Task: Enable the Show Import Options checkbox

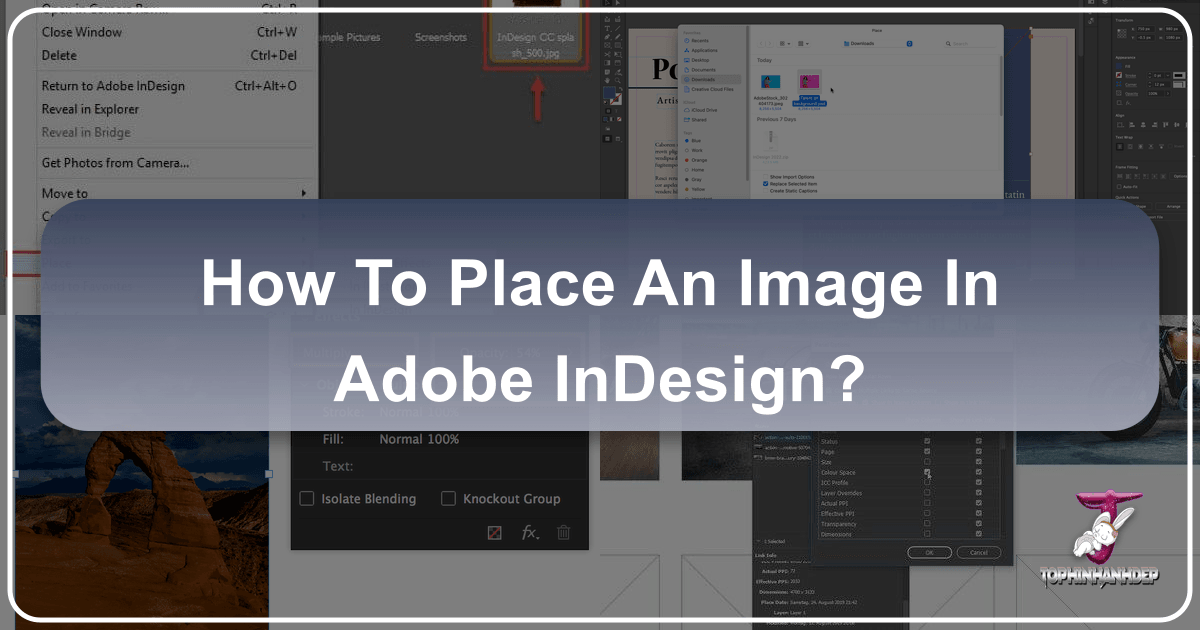Action: click(x=765, y=177)
